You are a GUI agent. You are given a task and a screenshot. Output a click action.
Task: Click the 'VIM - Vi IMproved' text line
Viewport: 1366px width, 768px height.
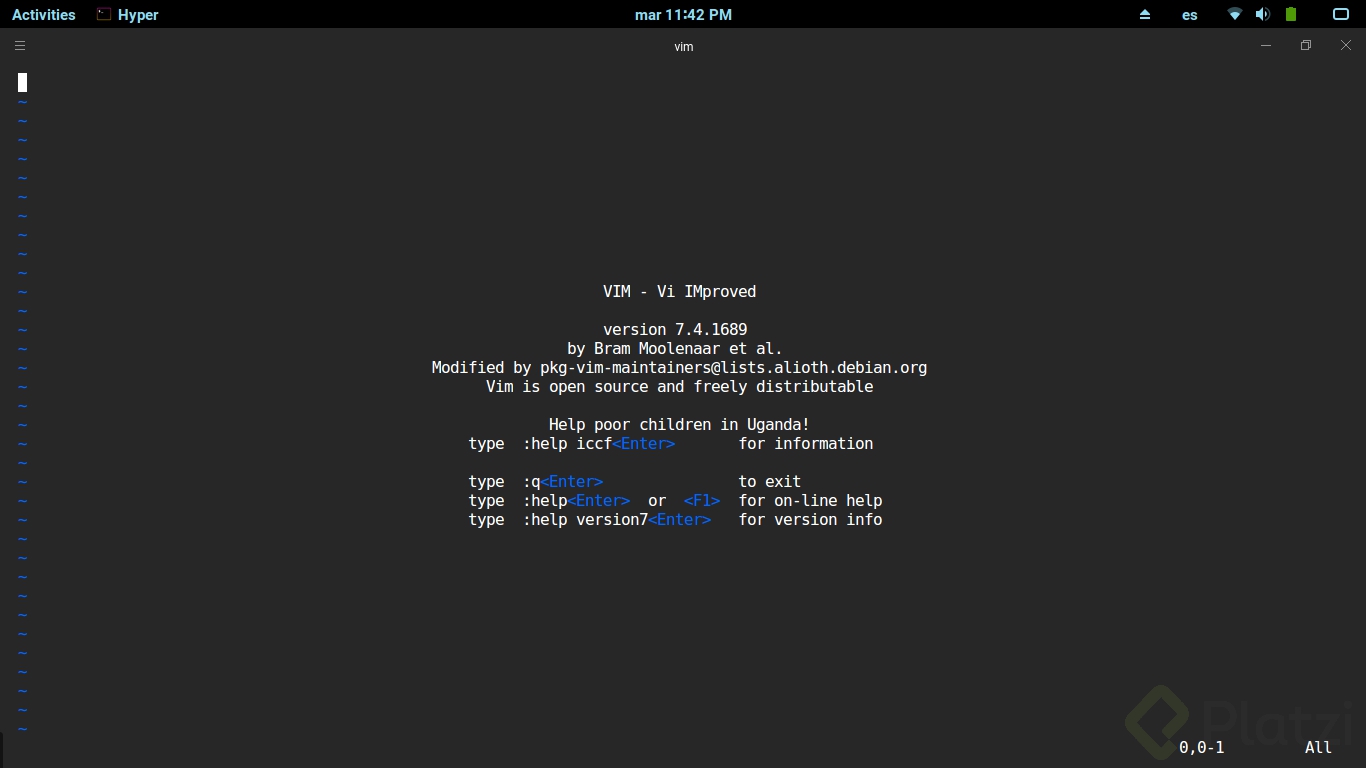tap(680, 291)
